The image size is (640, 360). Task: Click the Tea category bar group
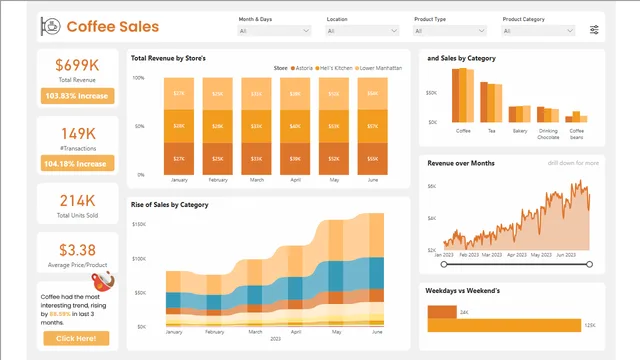pyautogui.click(x=491, y=102)
